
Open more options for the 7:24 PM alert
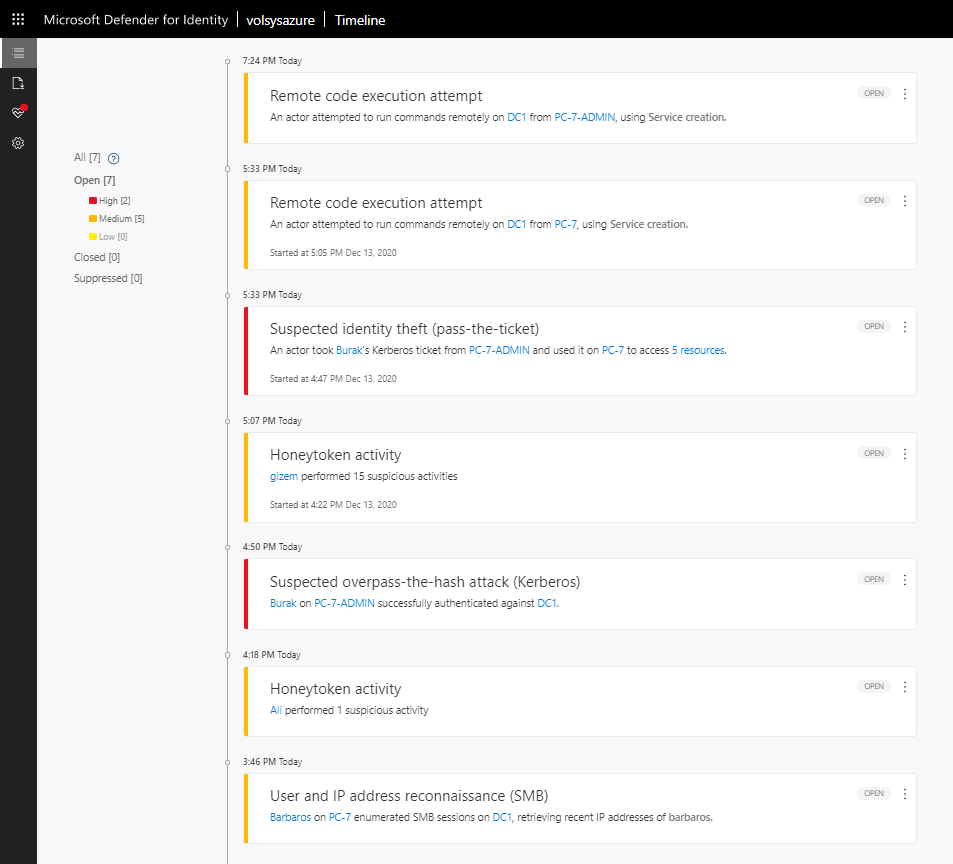pos(905,94)
